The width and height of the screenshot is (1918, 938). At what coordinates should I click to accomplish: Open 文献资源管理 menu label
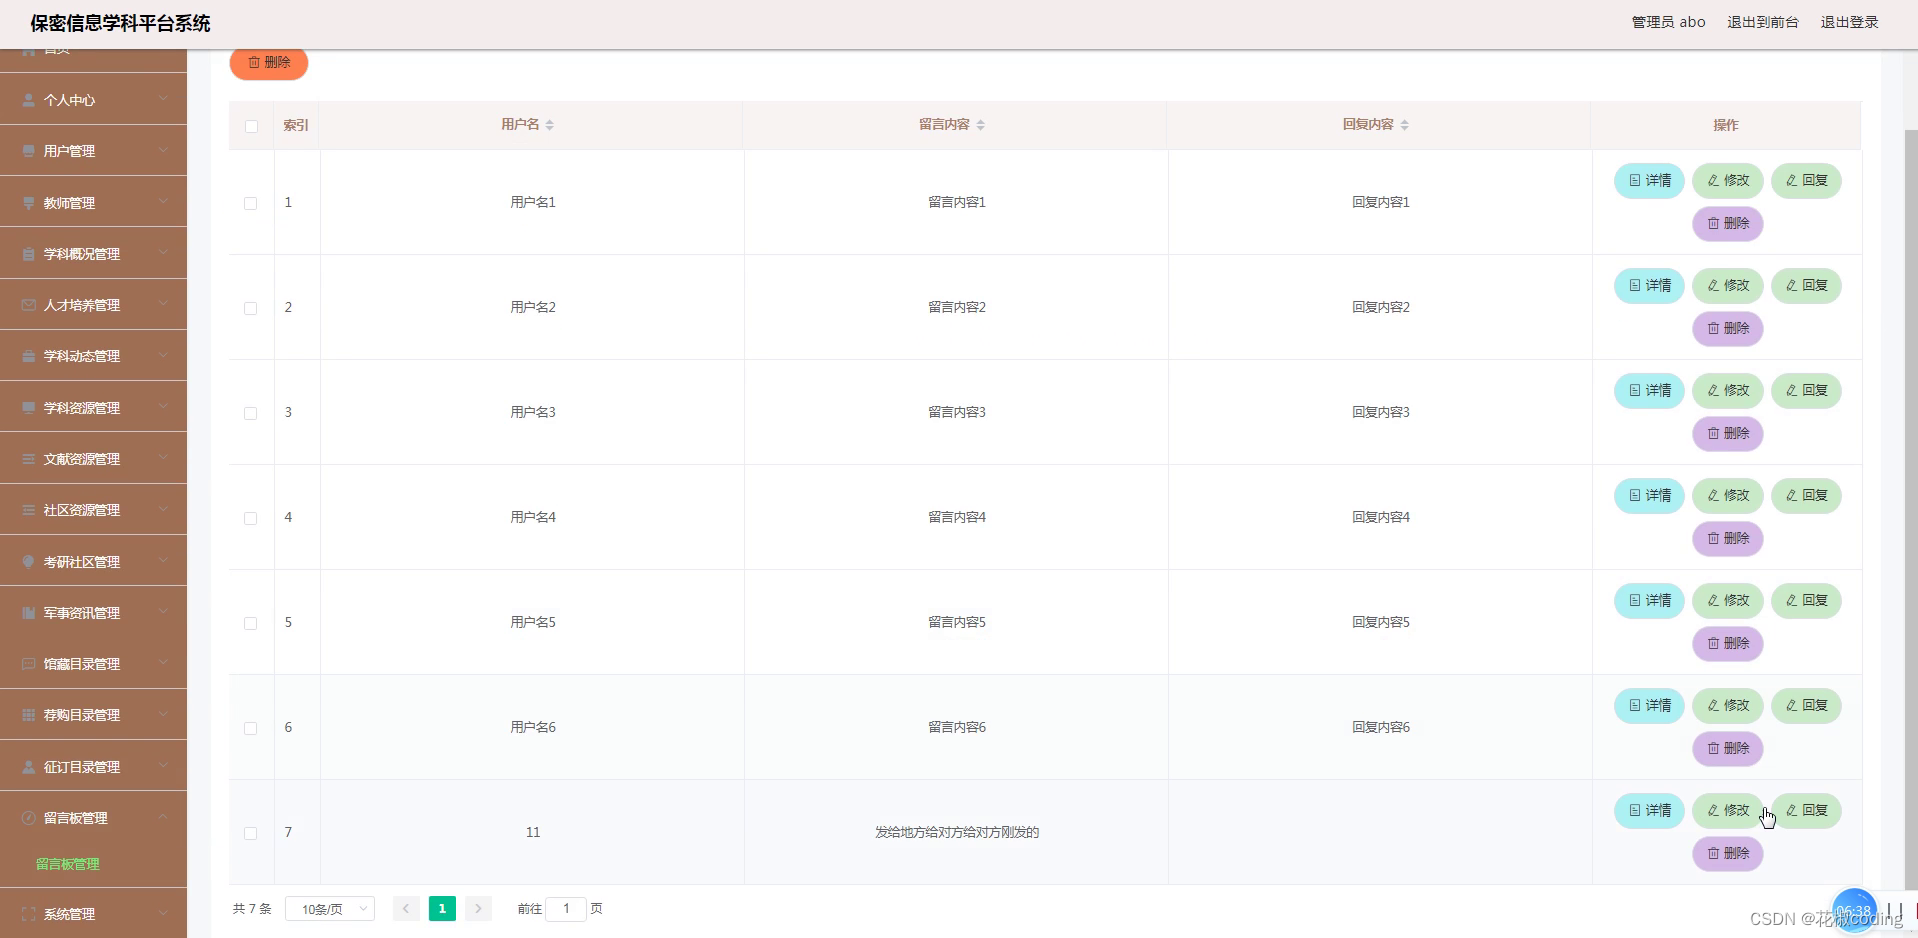pos(82,459)
